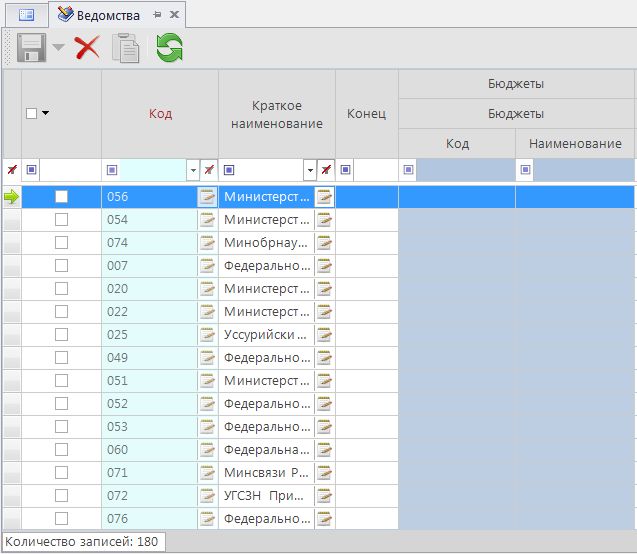Viewport: 637px width, 554px height.
Task: Open the first tab with the table icon
Action: click(x=26, y=15)
